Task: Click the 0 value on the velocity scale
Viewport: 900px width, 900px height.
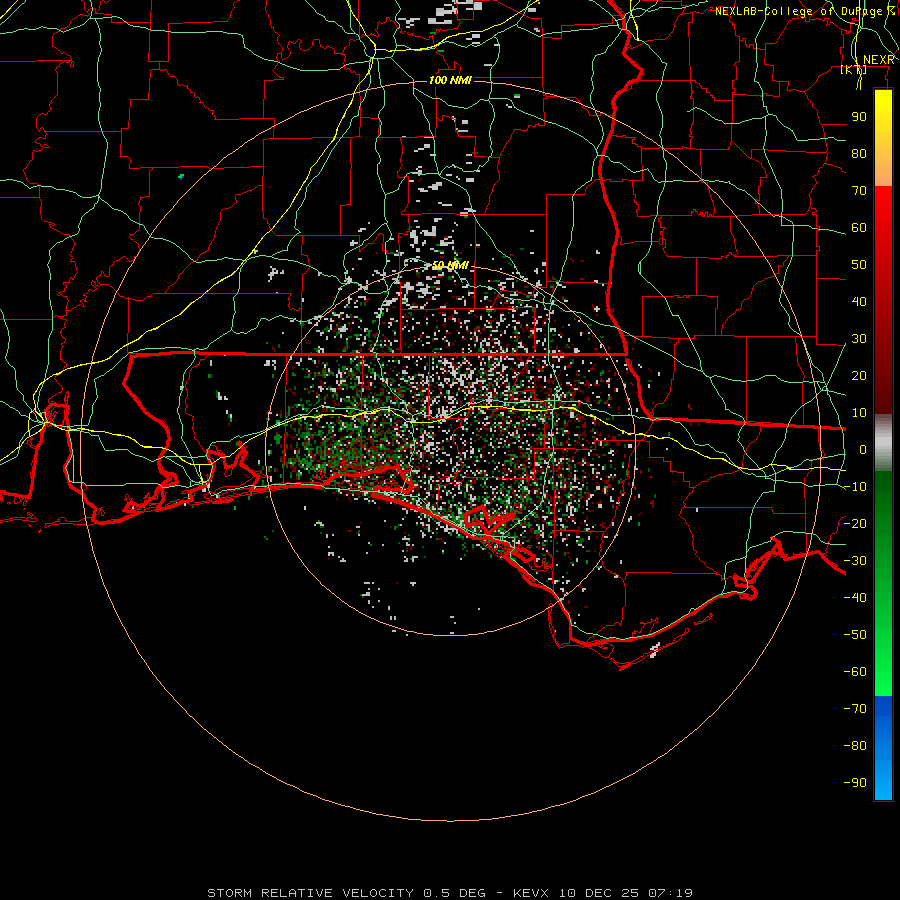Action: pos(863,449)
